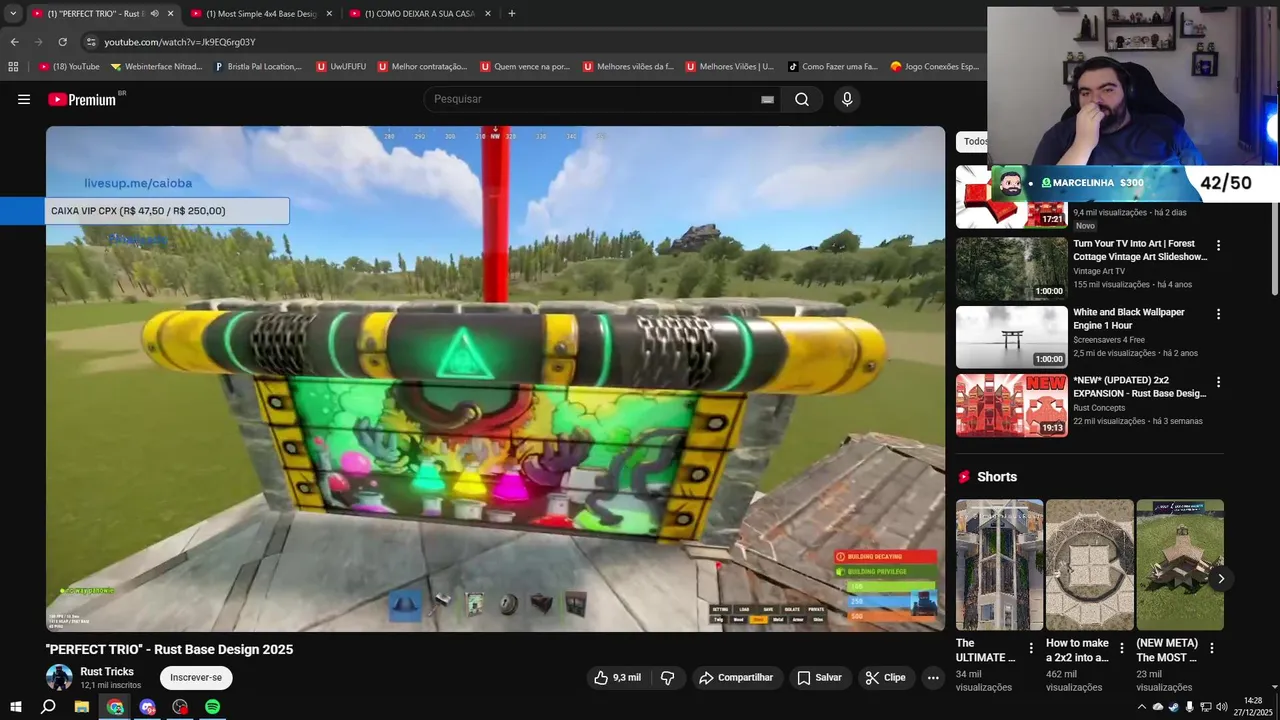Focus the Pesquisar search field
Viewport: 1280px width, 720px height.
click(592, 99)
